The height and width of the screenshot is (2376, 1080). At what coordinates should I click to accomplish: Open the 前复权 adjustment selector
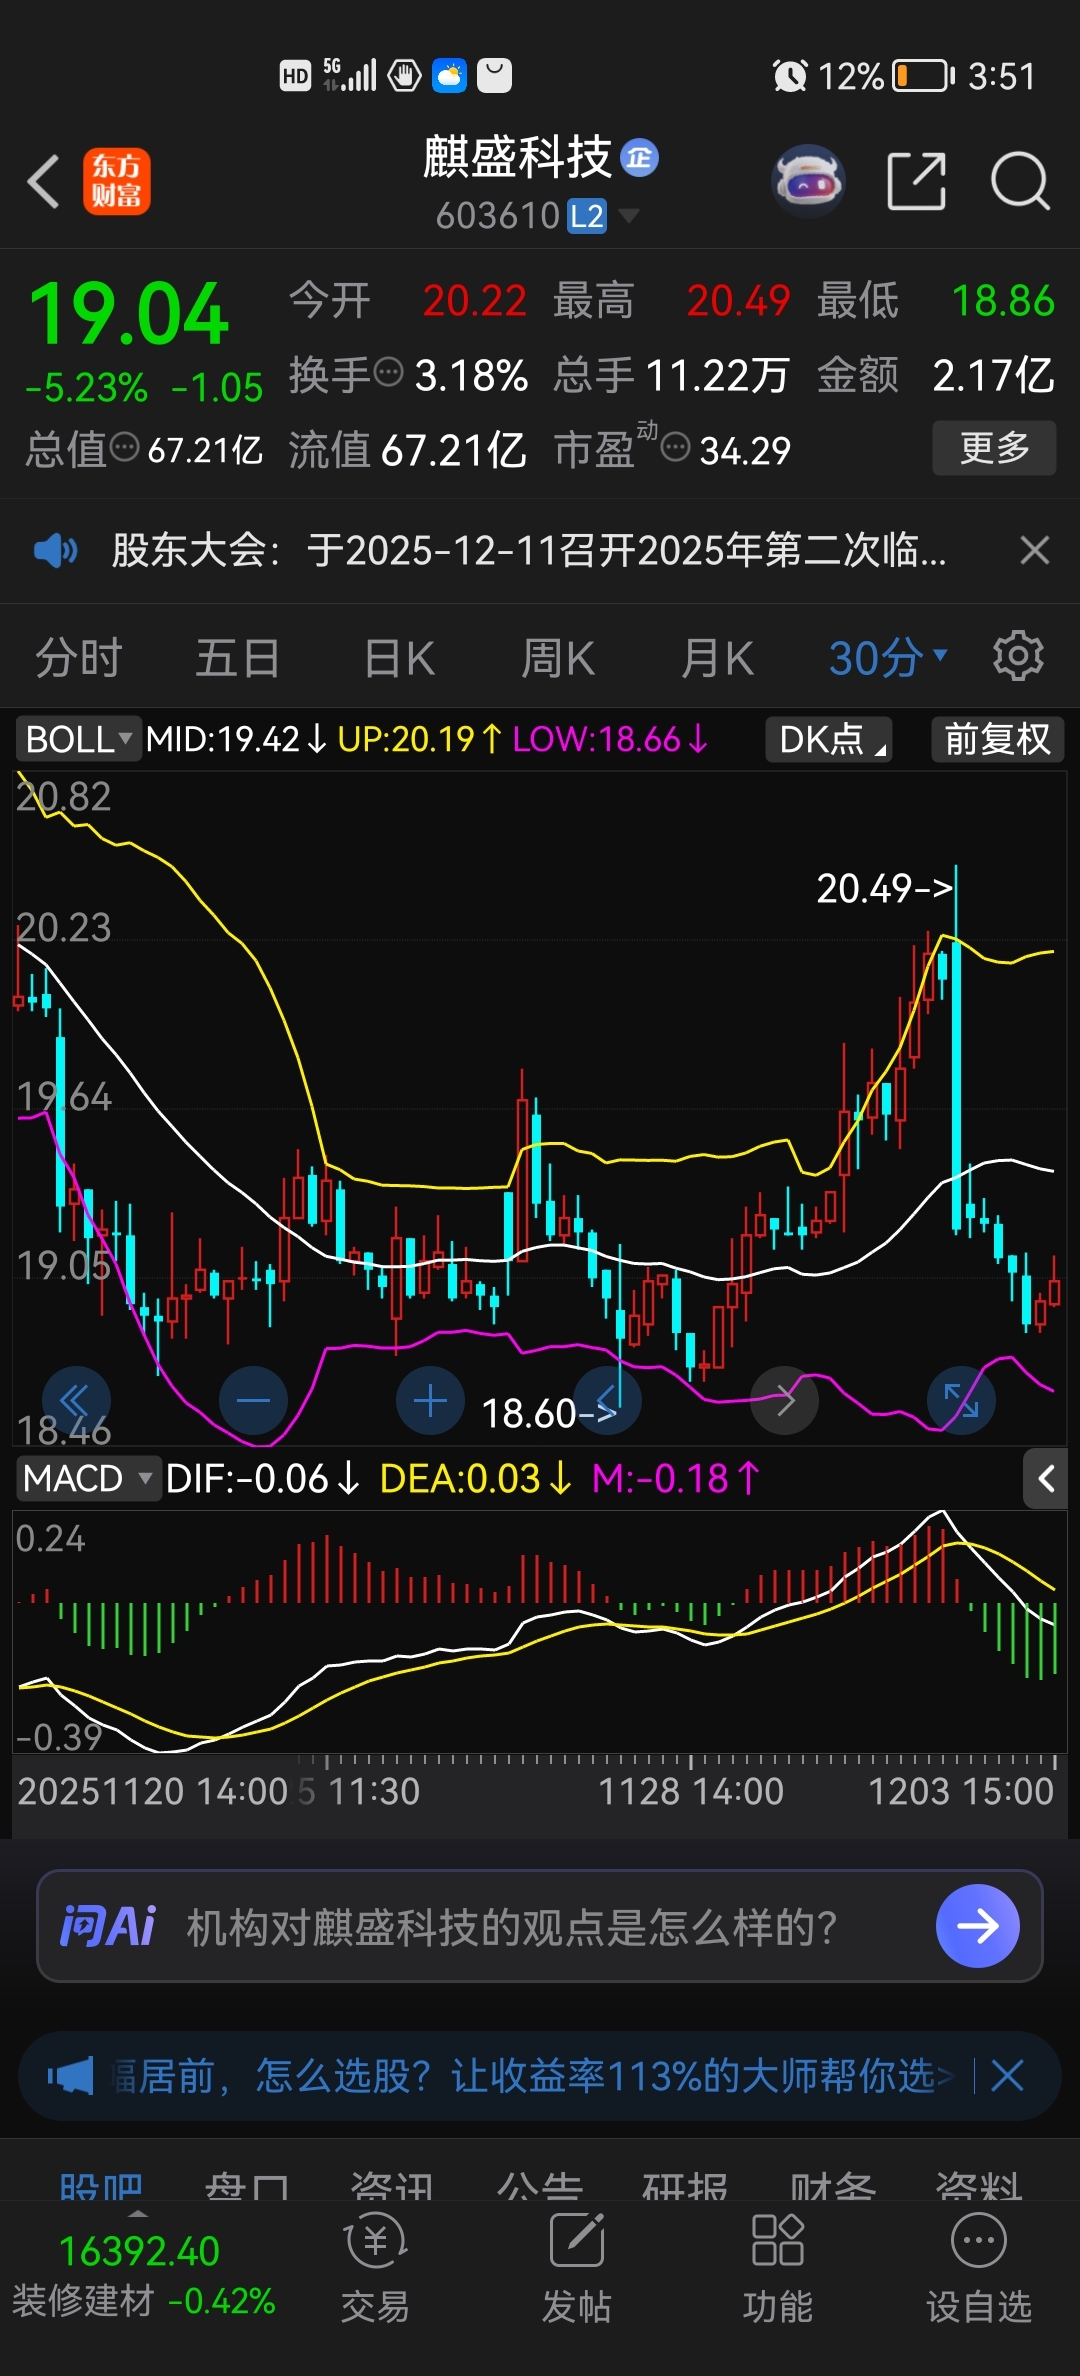pyautogui.click(x=997, y=740)
